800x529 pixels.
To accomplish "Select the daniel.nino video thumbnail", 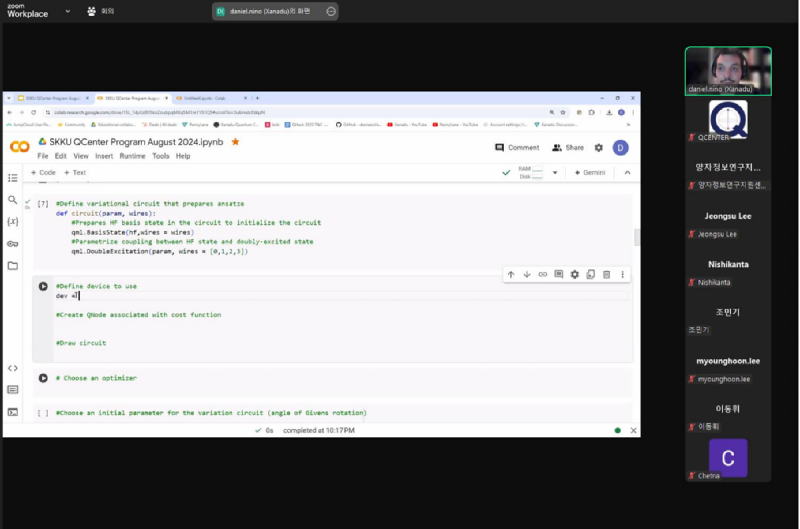I will tap(728, 70).
